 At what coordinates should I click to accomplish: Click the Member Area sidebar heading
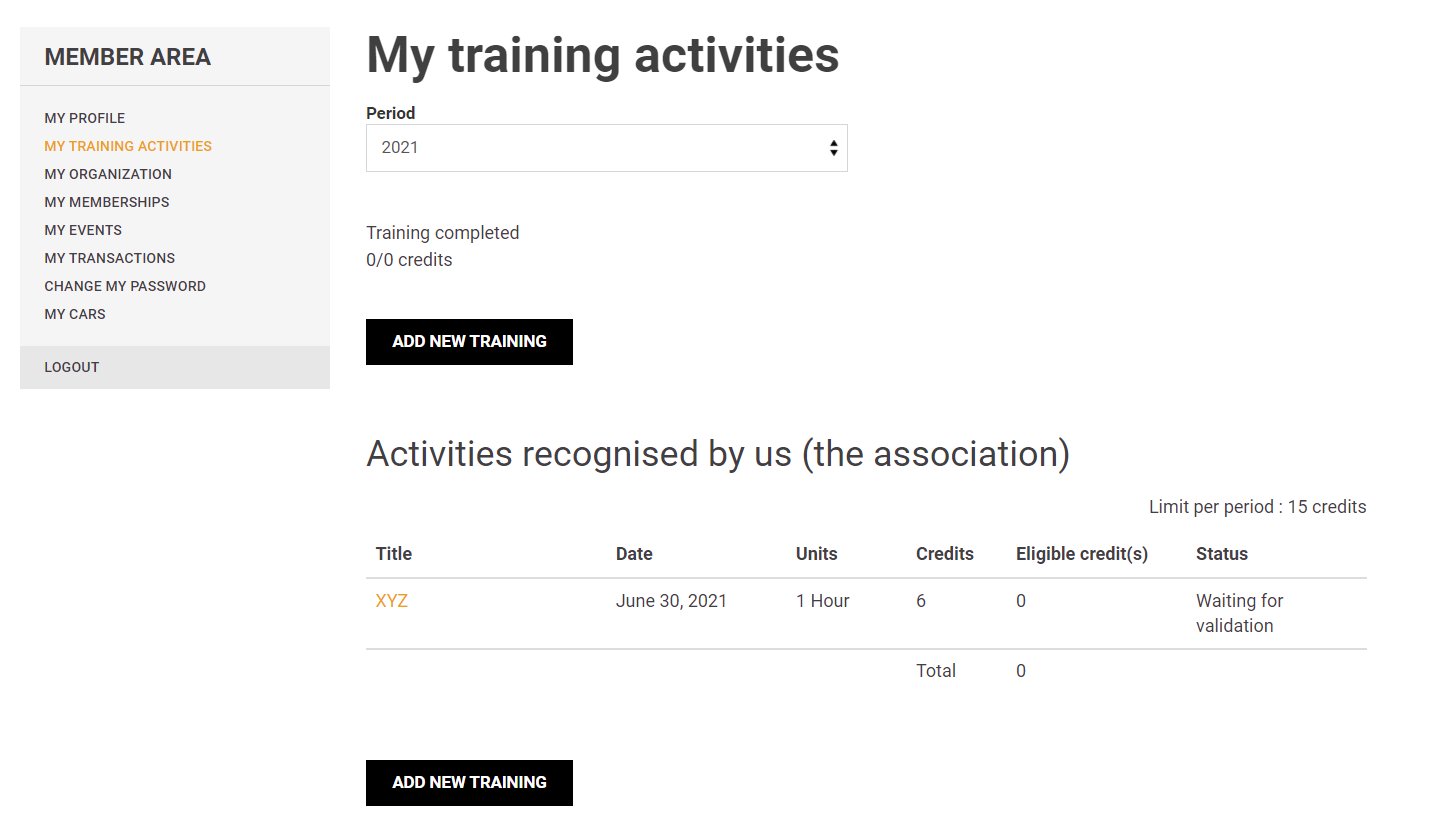click(x=128, y=57)
